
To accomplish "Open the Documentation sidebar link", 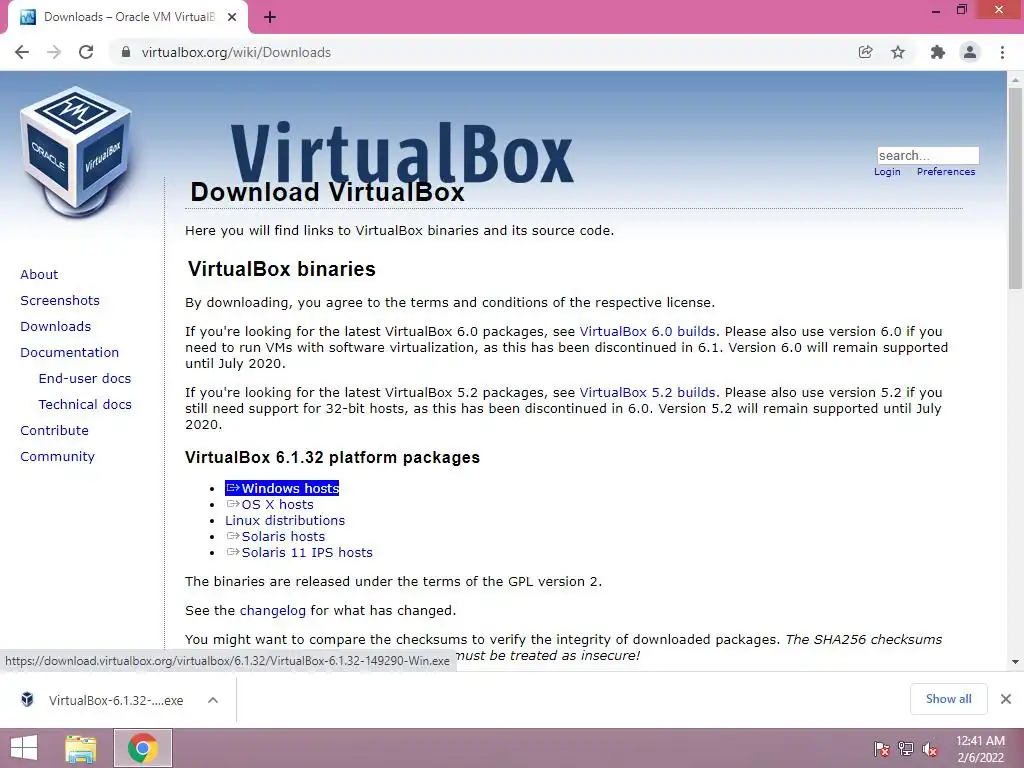I will click(x=69, y=353).
